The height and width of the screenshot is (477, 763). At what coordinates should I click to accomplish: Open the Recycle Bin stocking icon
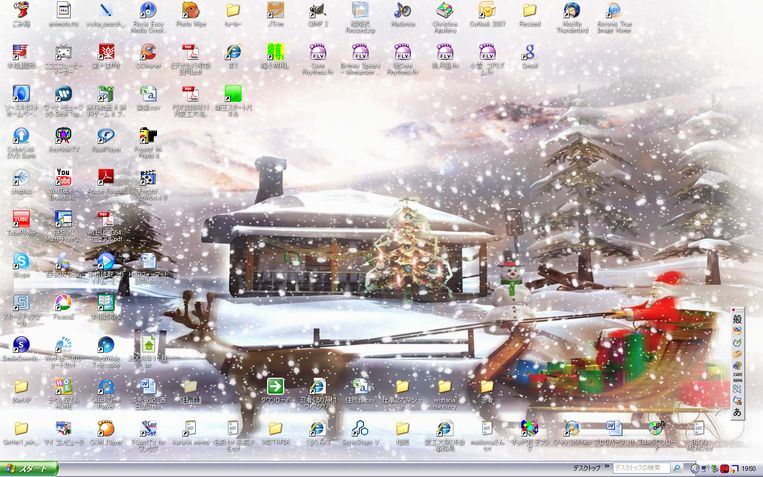point(20,11)
